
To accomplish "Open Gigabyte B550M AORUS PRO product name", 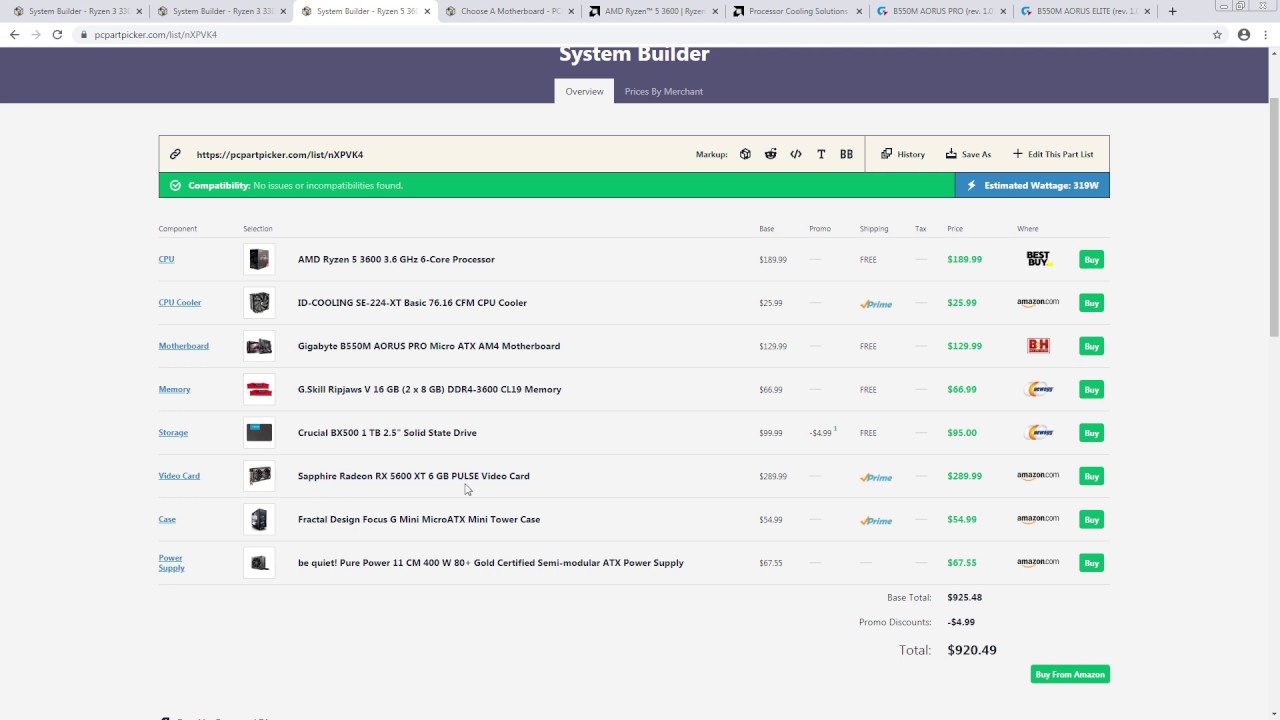I will 429,346.
